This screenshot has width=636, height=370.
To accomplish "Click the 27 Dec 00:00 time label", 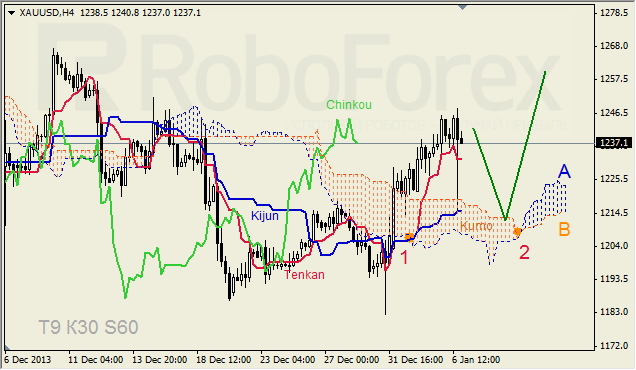I will click(x=351, y=360).
